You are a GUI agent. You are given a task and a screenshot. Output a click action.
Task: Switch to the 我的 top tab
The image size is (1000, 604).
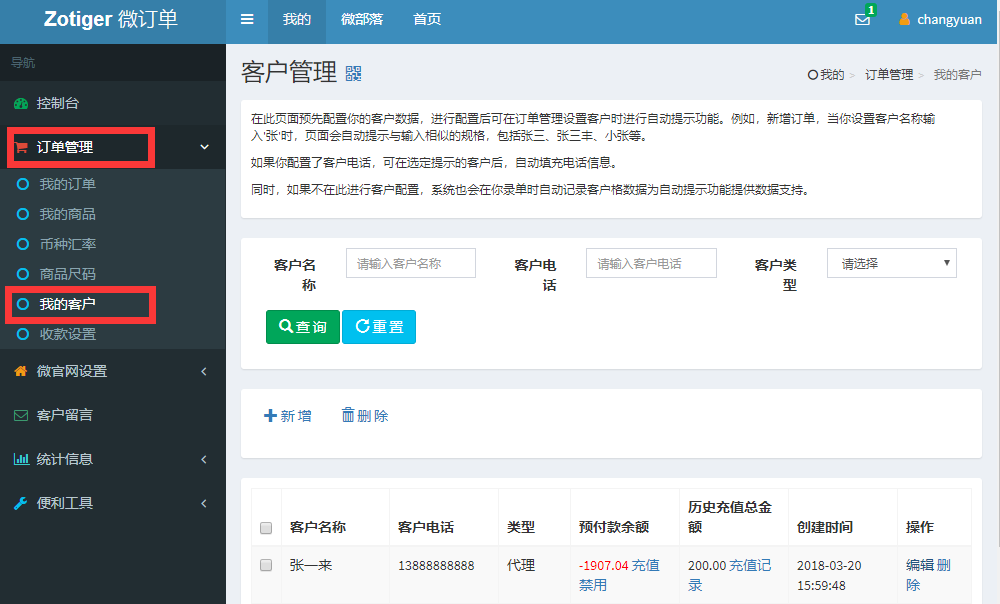point(297,19)
